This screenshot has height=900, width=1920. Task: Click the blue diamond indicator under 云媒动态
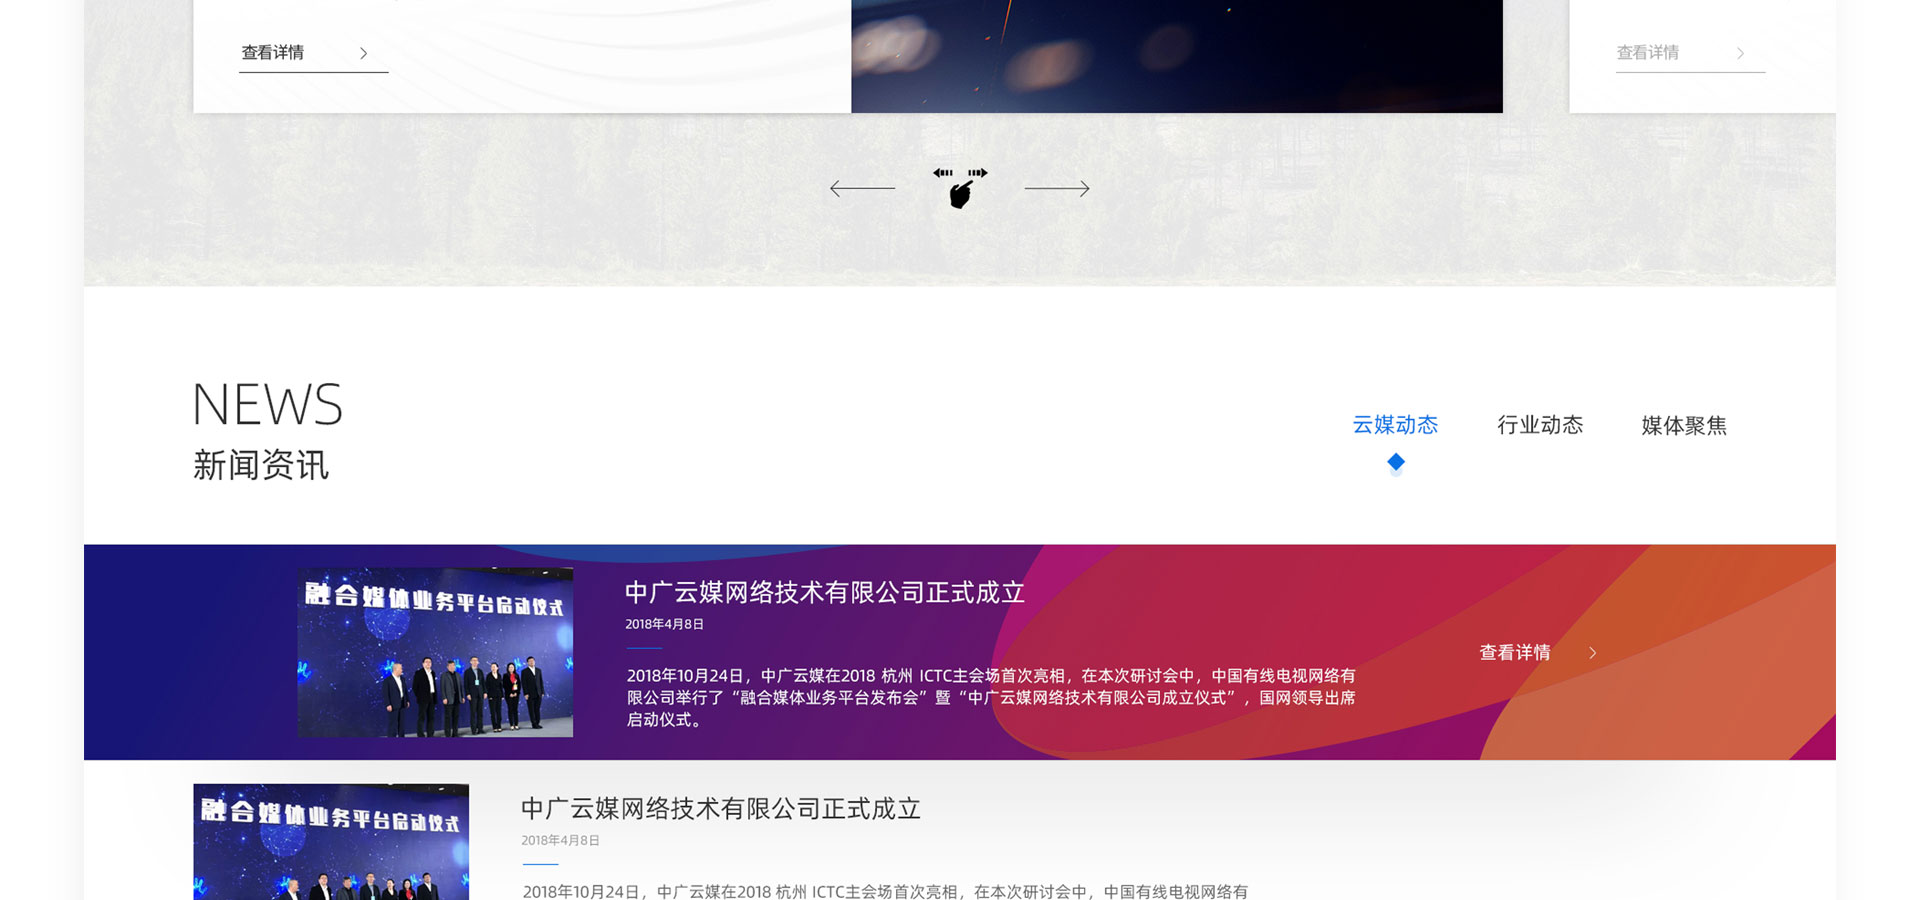pyautogui.click(x=1396, y=462)
